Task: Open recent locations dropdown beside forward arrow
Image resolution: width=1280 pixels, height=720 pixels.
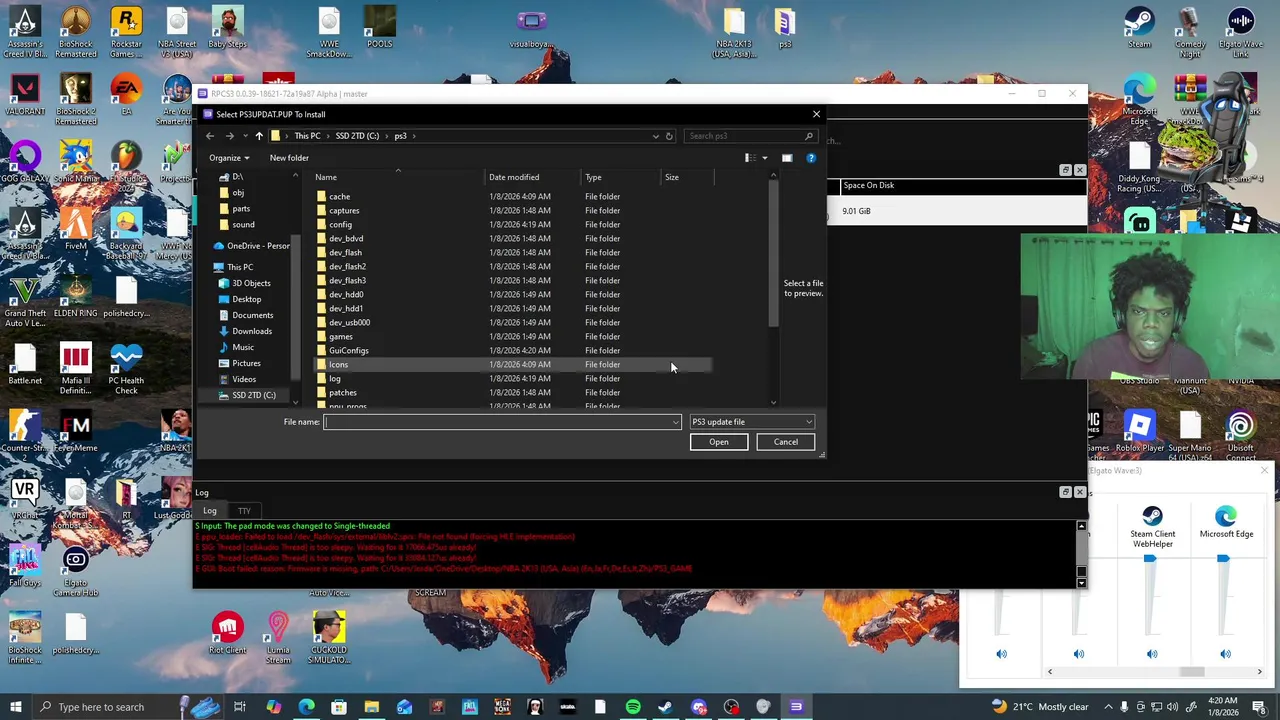Action: point(245,136)
